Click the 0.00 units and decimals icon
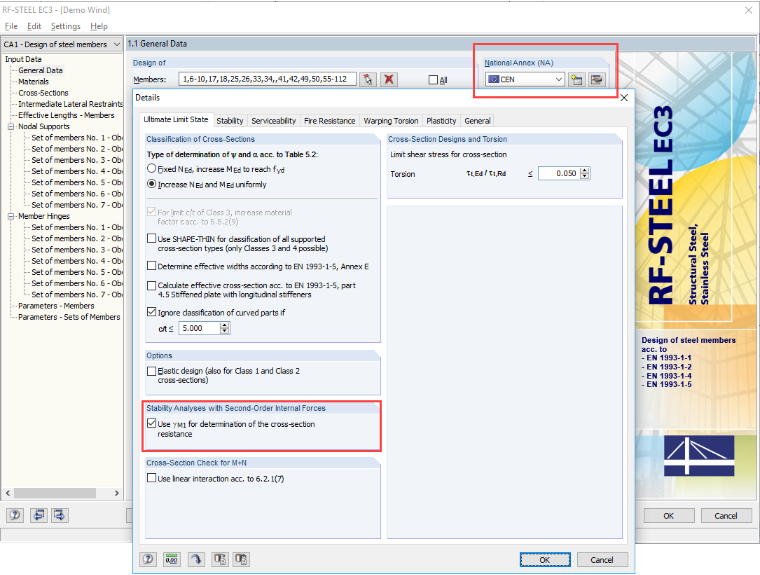760x575 pixels. [x=172, y=559]
